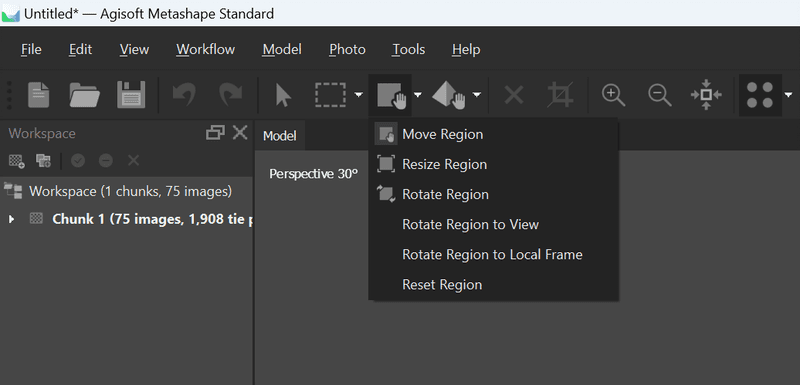
Task: Choose Move Region from the dropdown
Action: (x=493, y=135)
